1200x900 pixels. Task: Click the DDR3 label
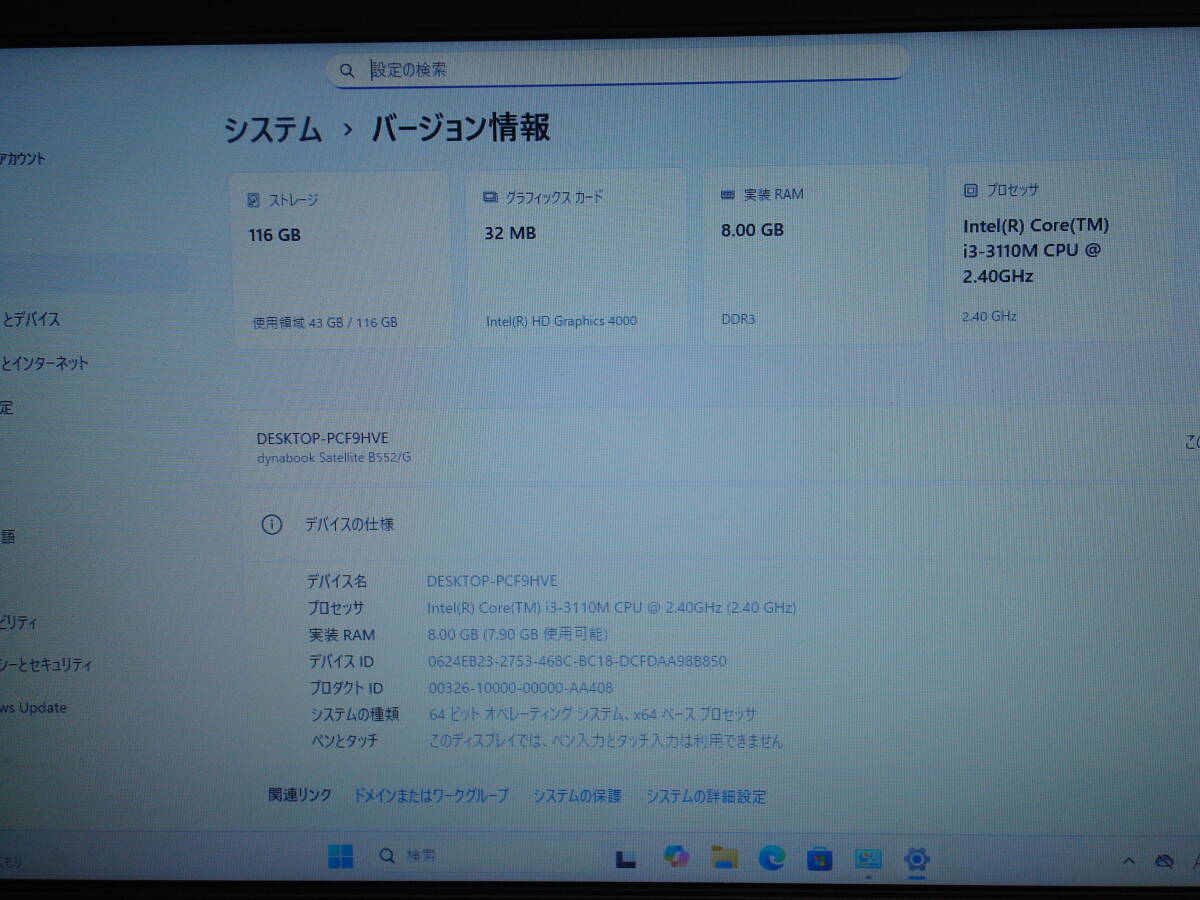pyautogui.click(x=738, y=319)
